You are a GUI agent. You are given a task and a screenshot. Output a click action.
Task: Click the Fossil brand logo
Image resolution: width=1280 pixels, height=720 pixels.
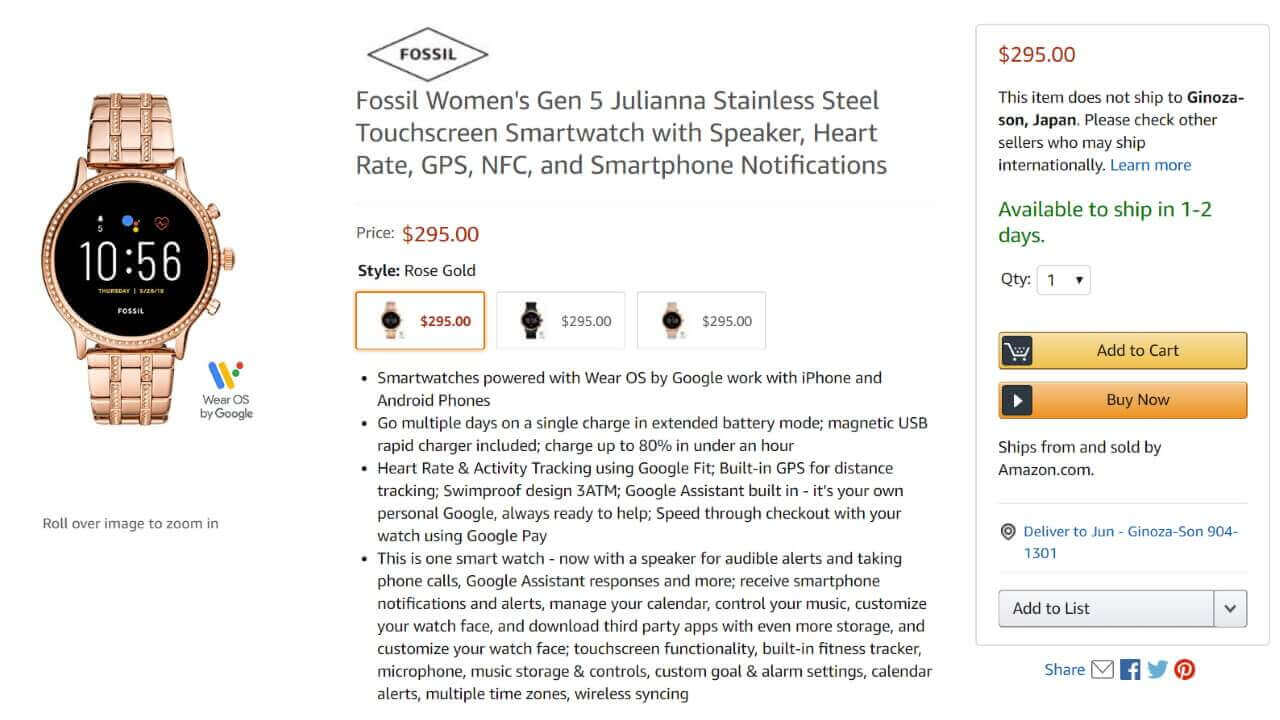427,55
